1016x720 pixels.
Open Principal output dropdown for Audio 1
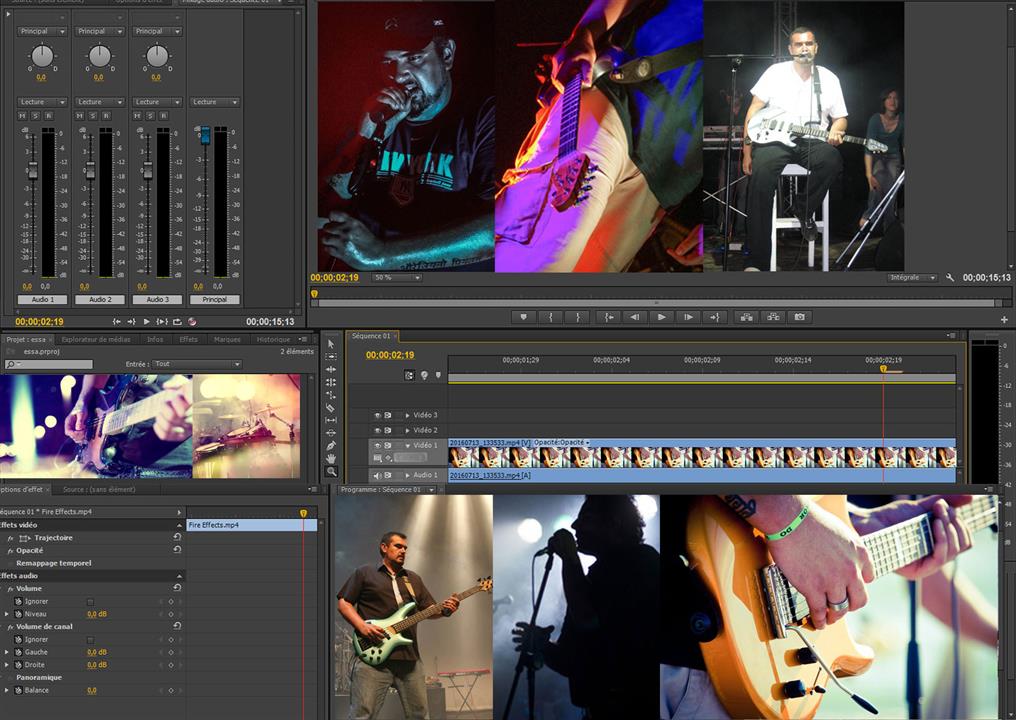point(42,31)
